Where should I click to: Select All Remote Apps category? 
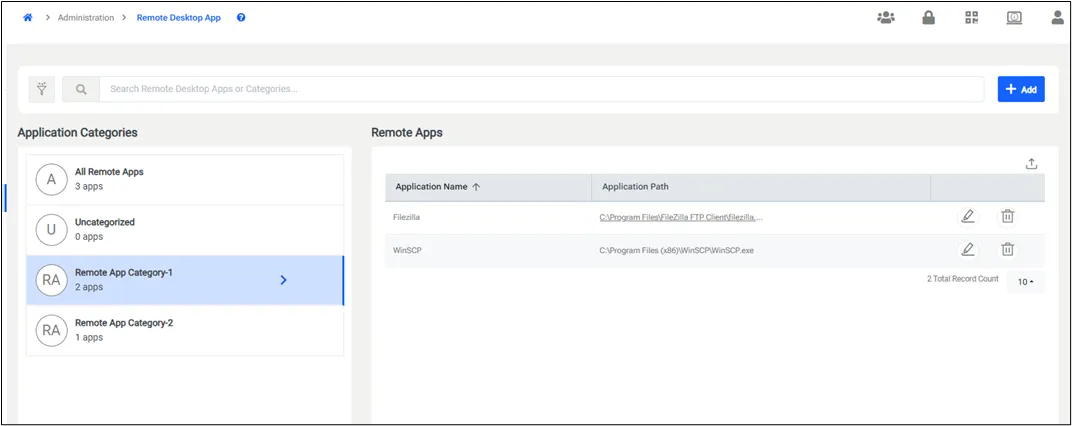click(x=185, y=179)
